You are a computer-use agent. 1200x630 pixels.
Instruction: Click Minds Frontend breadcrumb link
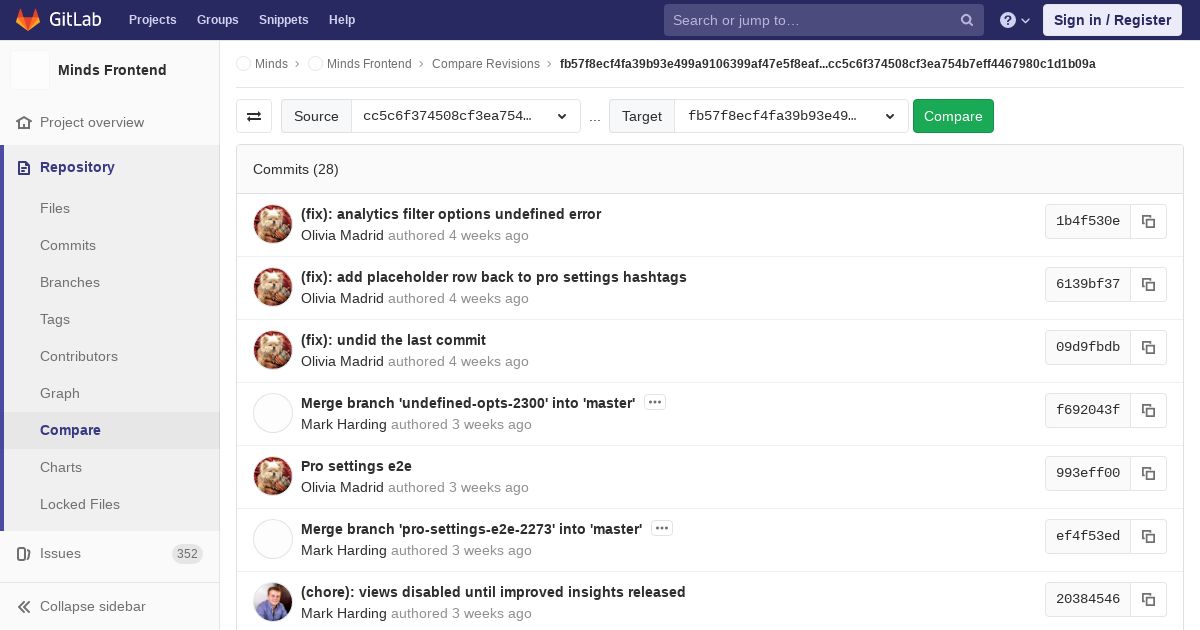coord(369,64)
